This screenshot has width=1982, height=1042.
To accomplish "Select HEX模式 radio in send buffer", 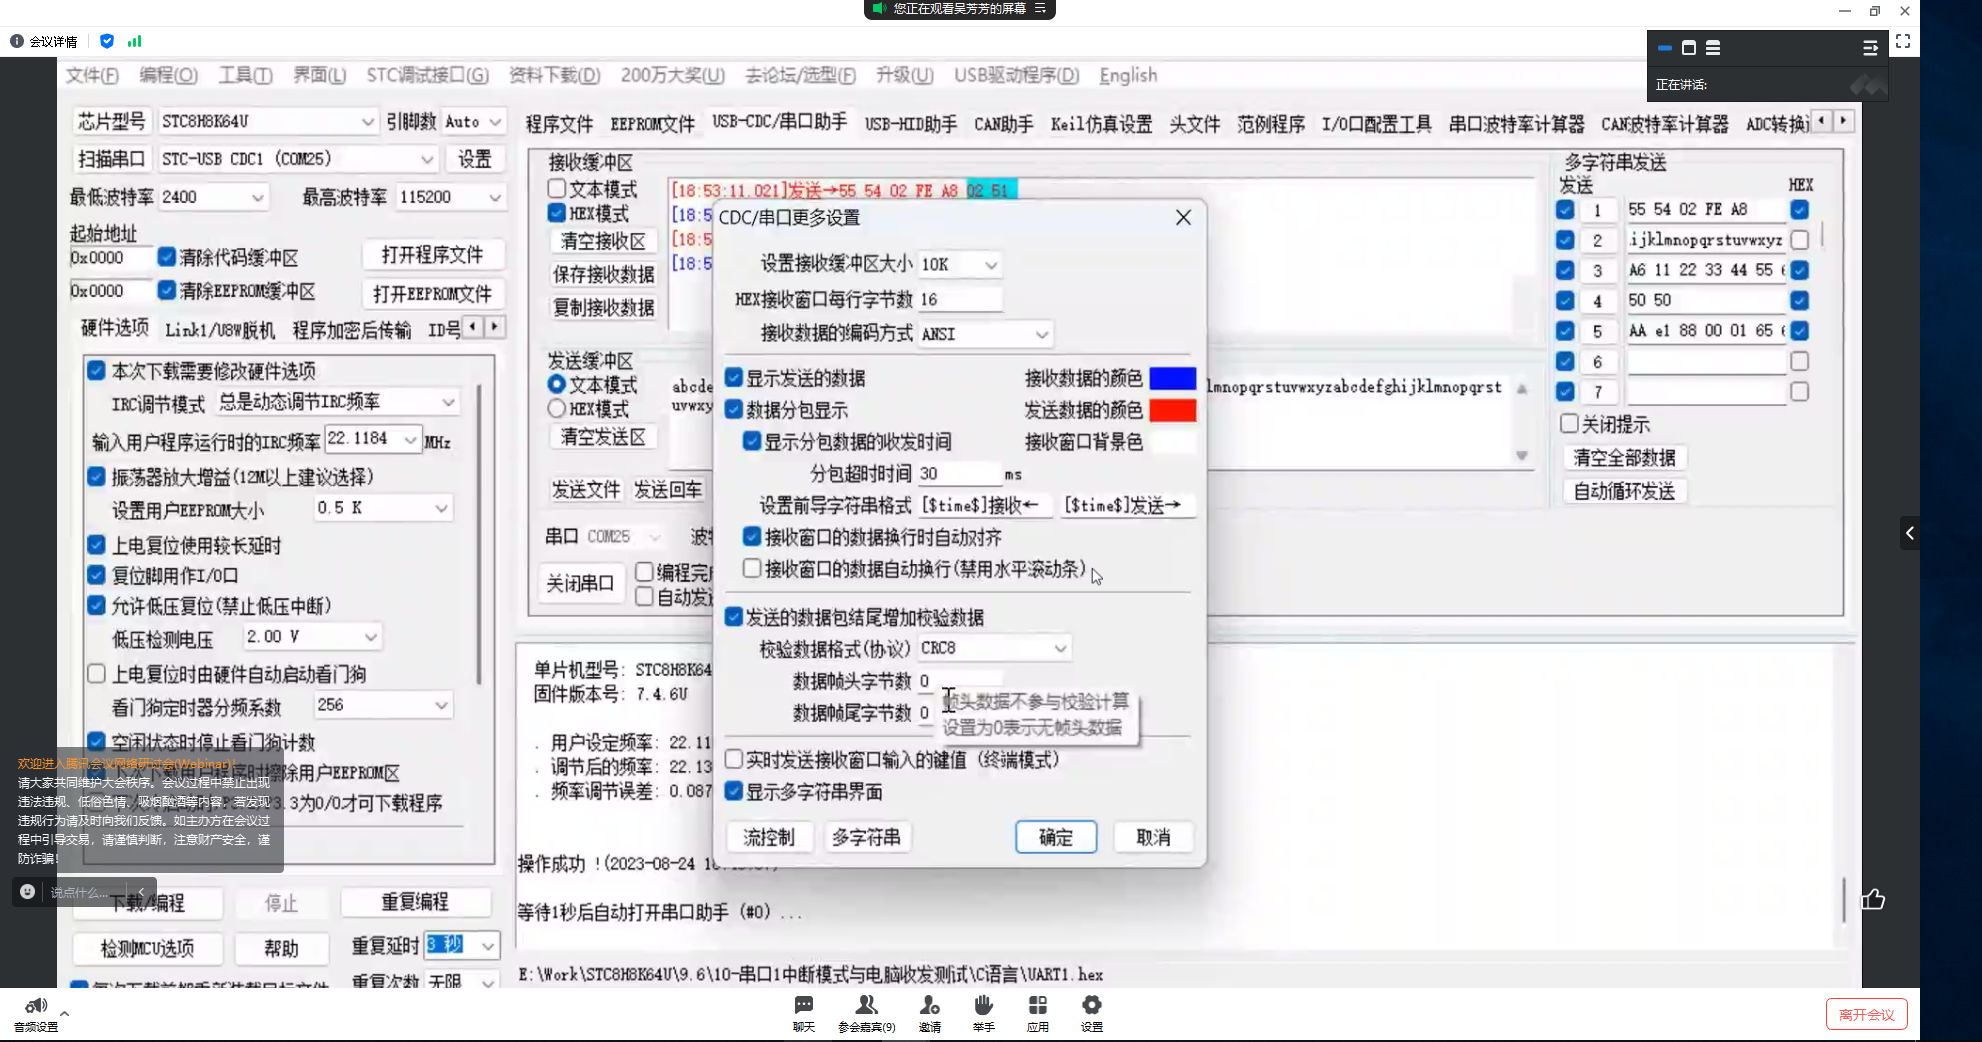I will (557, 409).
